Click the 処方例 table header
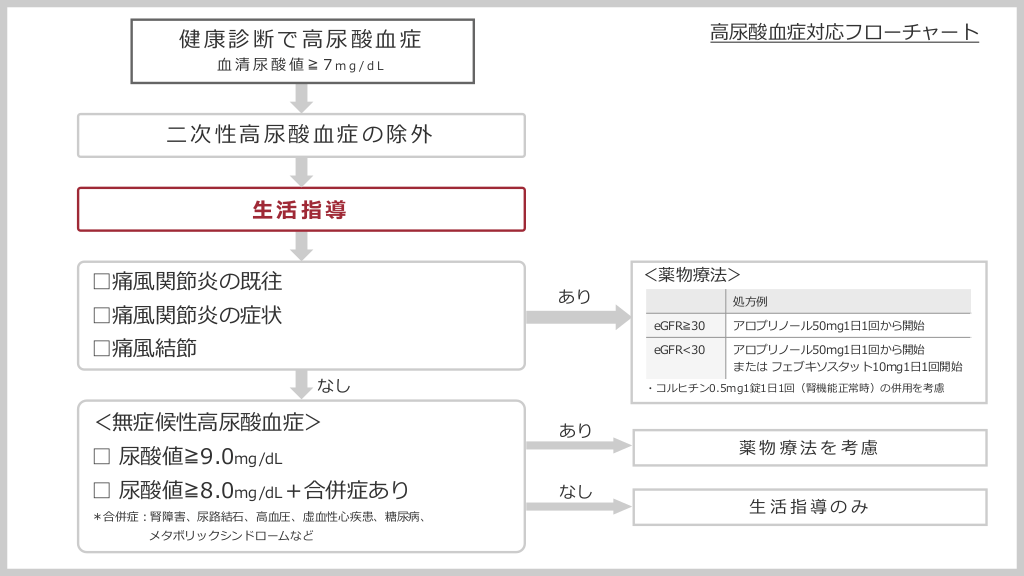 pos(750,301)
